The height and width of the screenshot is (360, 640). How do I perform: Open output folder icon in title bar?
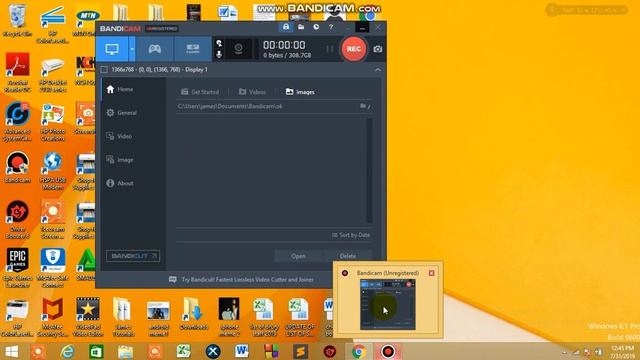tap(301, 27)
